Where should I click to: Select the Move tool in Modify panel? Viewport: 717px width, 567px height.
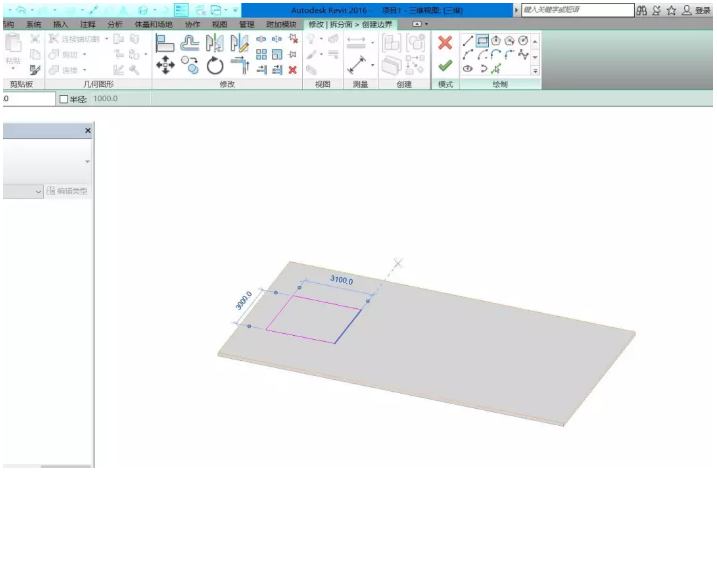click(165, 66)
